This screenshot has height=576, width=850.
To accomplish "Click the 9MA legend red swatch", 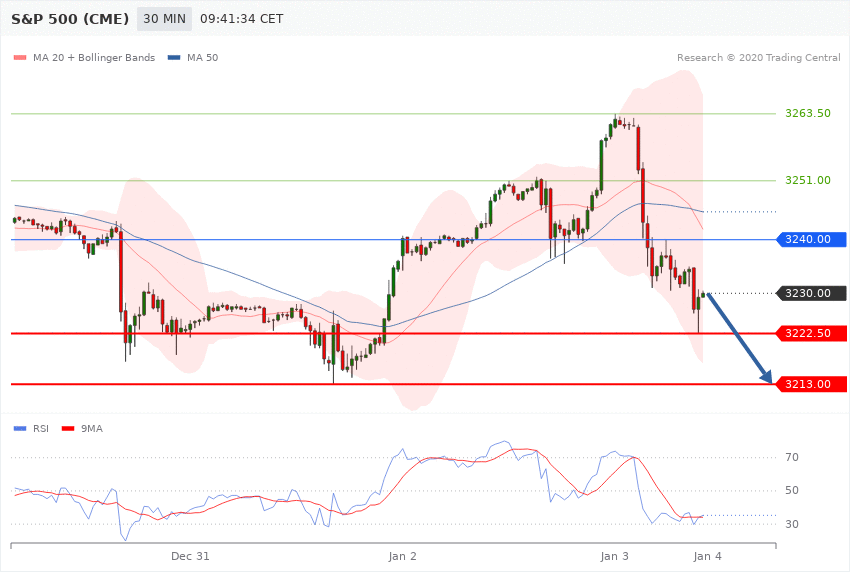I will point(68,429).
